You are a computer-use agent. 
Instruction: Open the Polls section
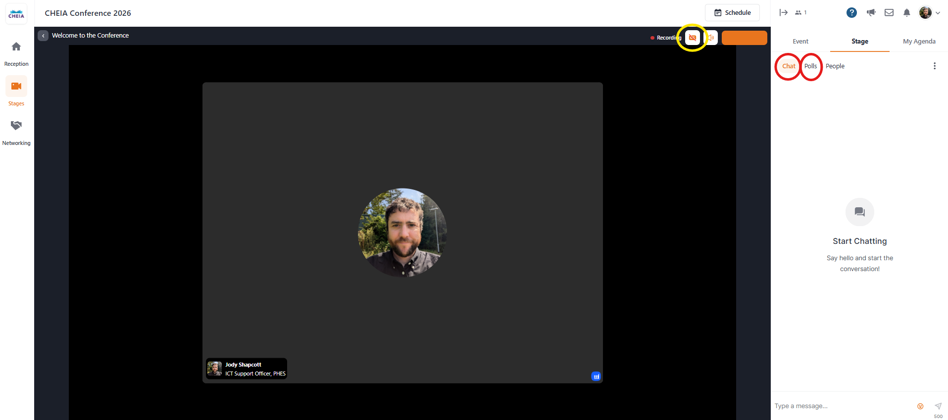point(811,66)
